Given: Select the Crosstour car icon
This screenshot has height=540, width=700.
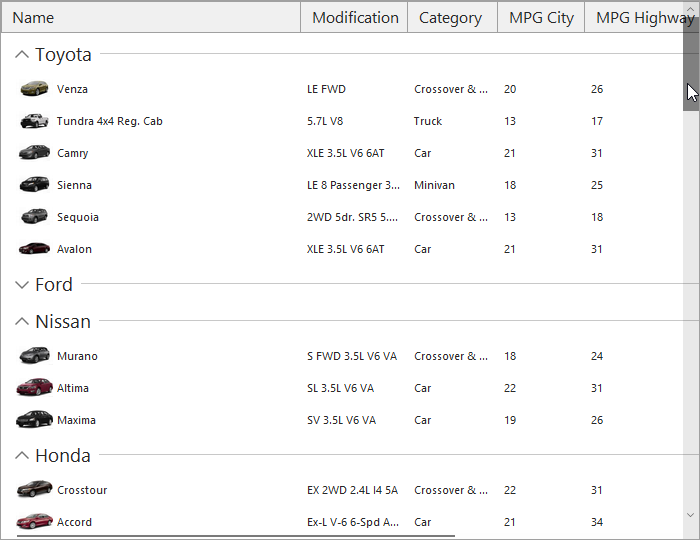Looking at the screenshot, I should (34, 489).
